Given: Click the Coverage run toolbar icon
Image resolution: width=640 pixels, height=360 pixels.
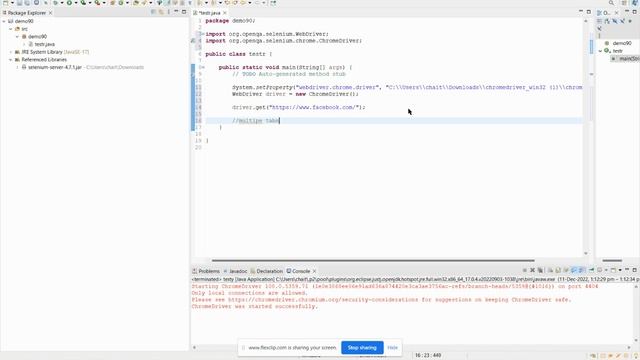Looking at the screenshot, I should click(x=83, y=3).
